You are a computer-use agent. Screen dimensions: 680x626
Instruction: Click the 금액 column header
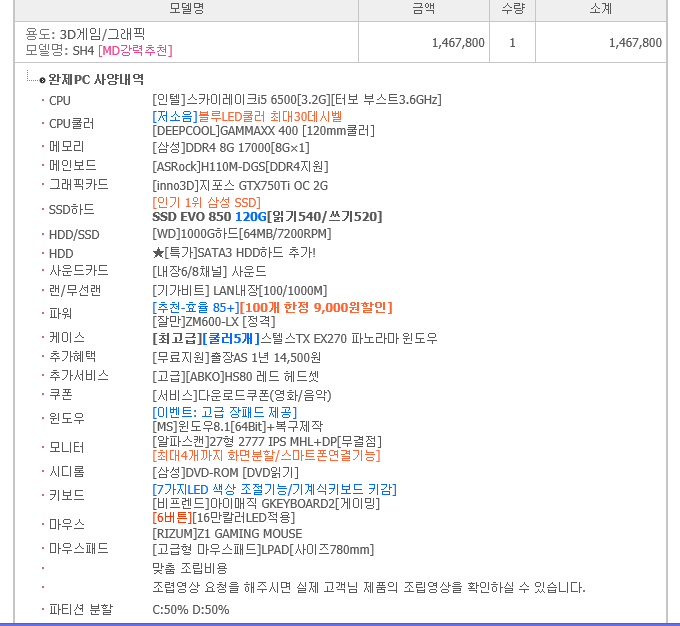pyautogui.click(x=423, y=9)
